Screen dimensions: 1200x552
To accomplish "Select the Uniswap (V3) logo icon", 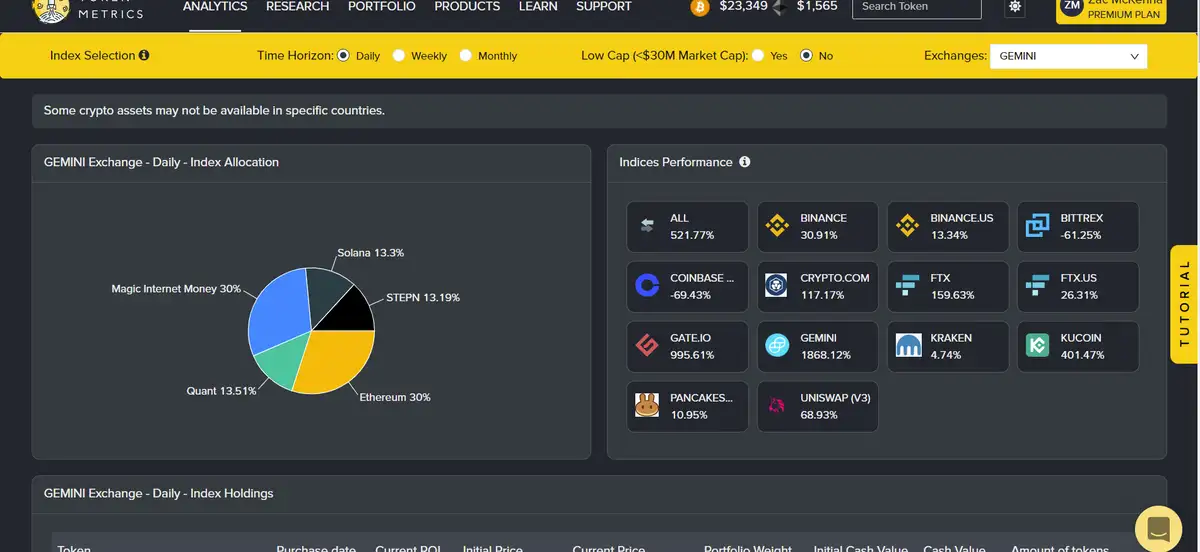I will [777, 406].
